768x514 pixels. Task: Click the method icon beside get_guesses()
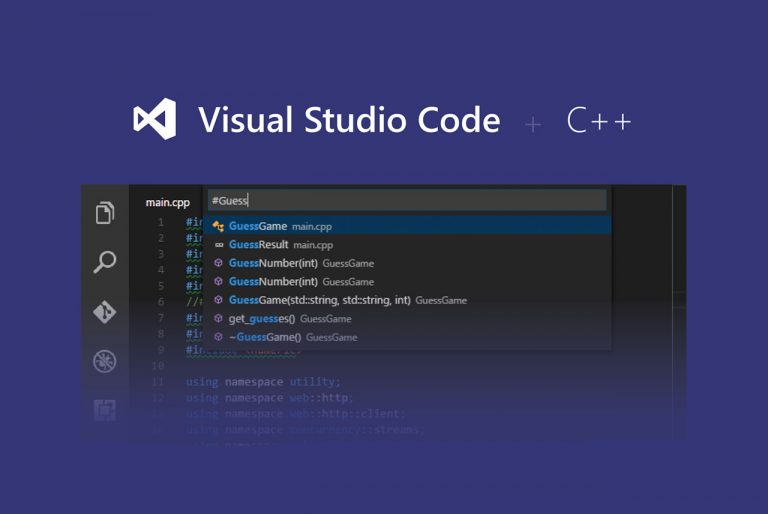pyautogui.click(x=218, y=318)
